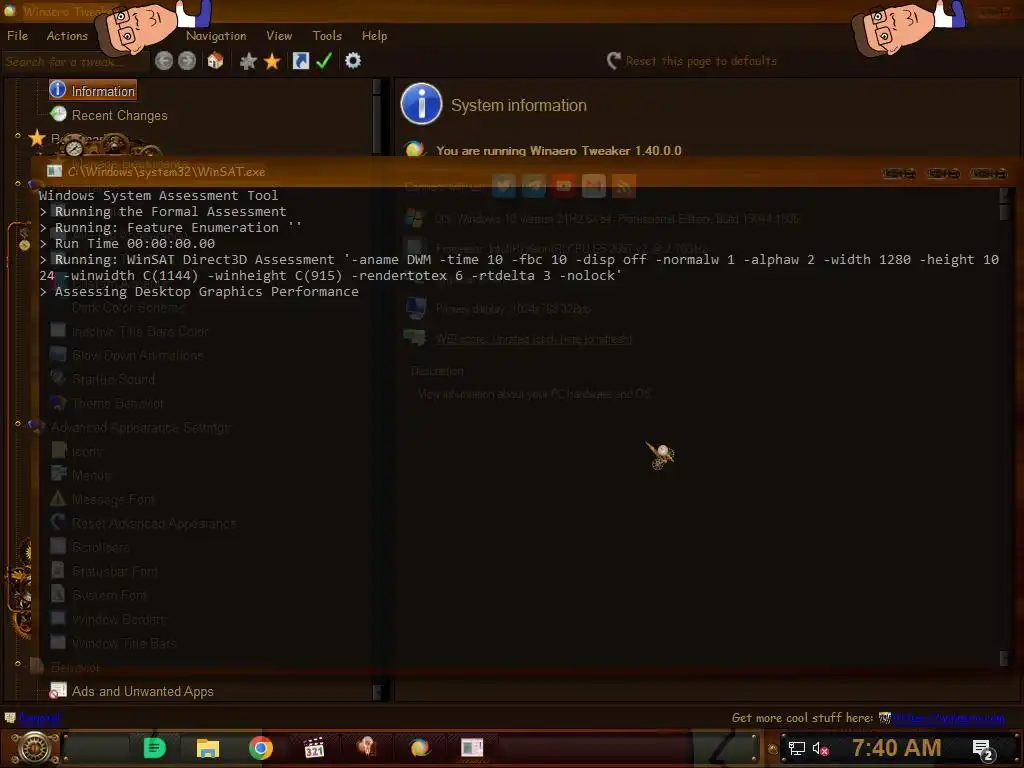Viewport: 1024px width, 768px height.
Task: Click the muted volume tray icon
Action: pos(820,748)
